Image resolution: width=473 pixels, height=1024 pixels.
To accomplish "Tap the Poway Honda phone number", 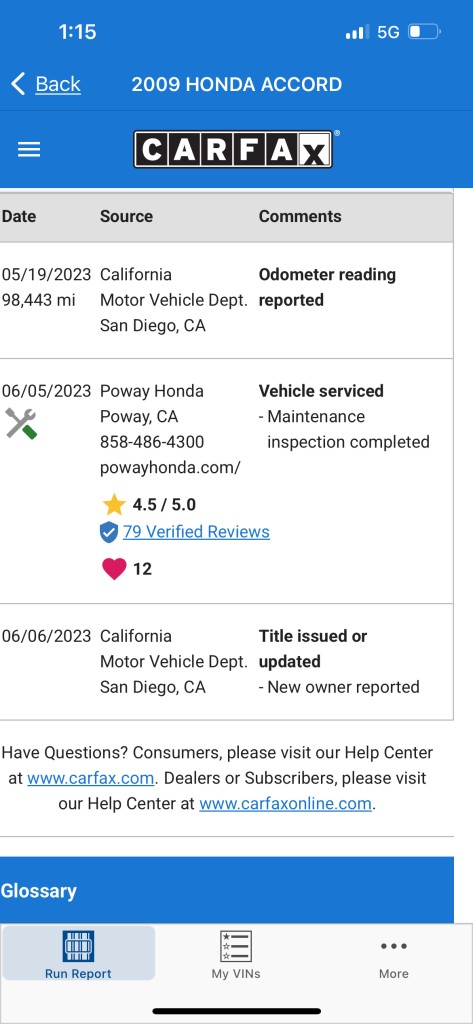I will click(152, 442).
